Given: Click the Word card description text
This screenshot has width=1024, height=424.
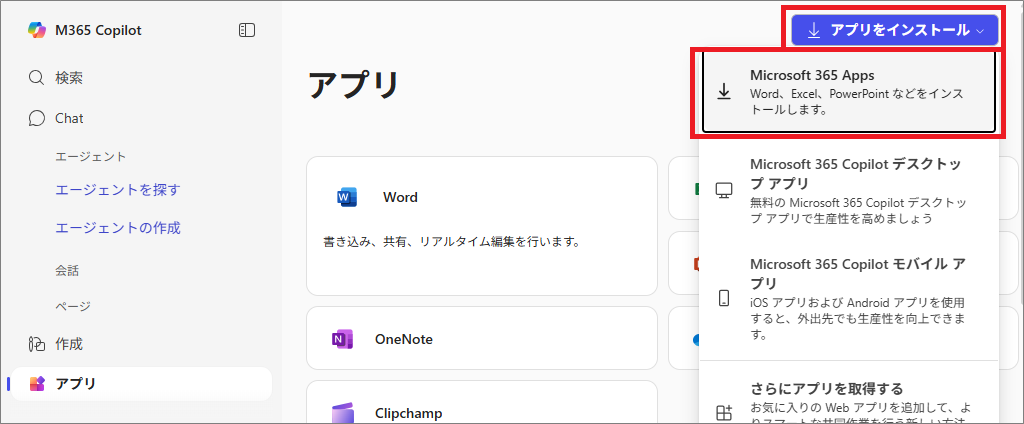Looking at the screenshot, I should tap(452, 242).
